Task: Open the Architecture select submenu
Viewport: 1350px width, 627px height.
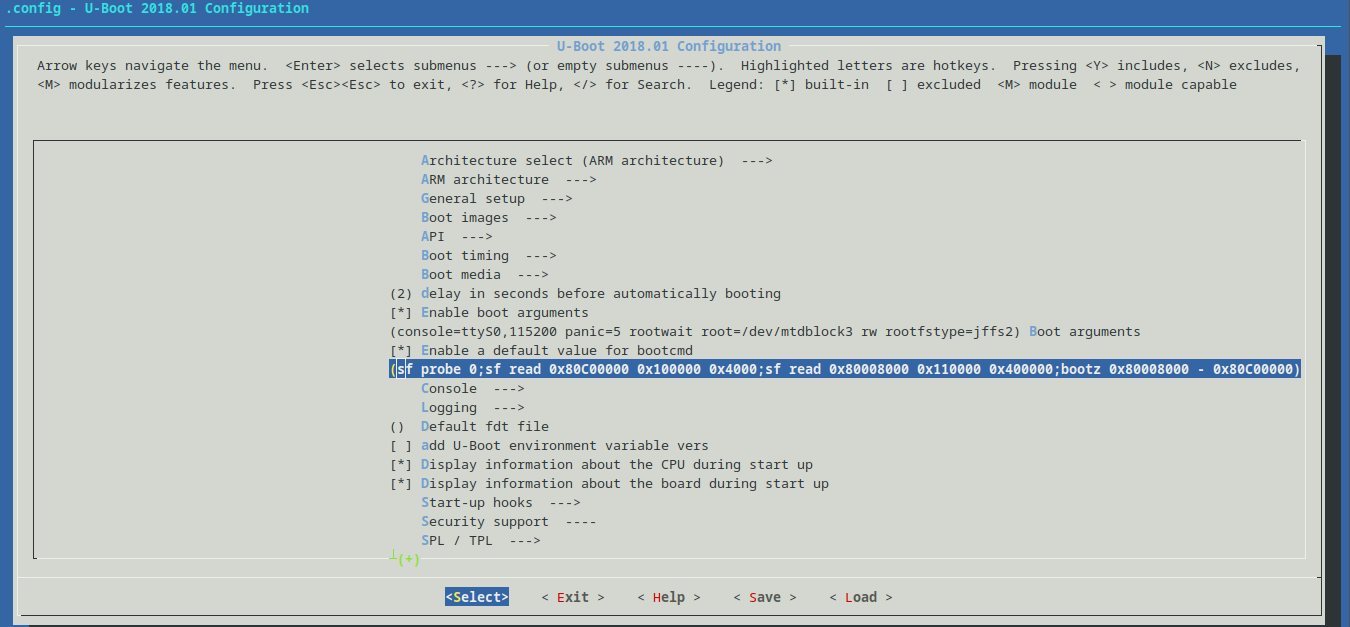Action: [x=597, y=161]
